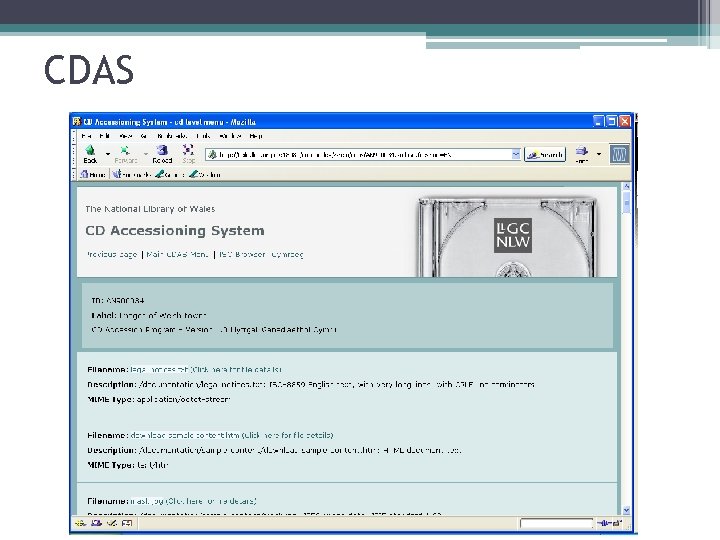Open Composer icon in status bar

click(x=112, y=523)
